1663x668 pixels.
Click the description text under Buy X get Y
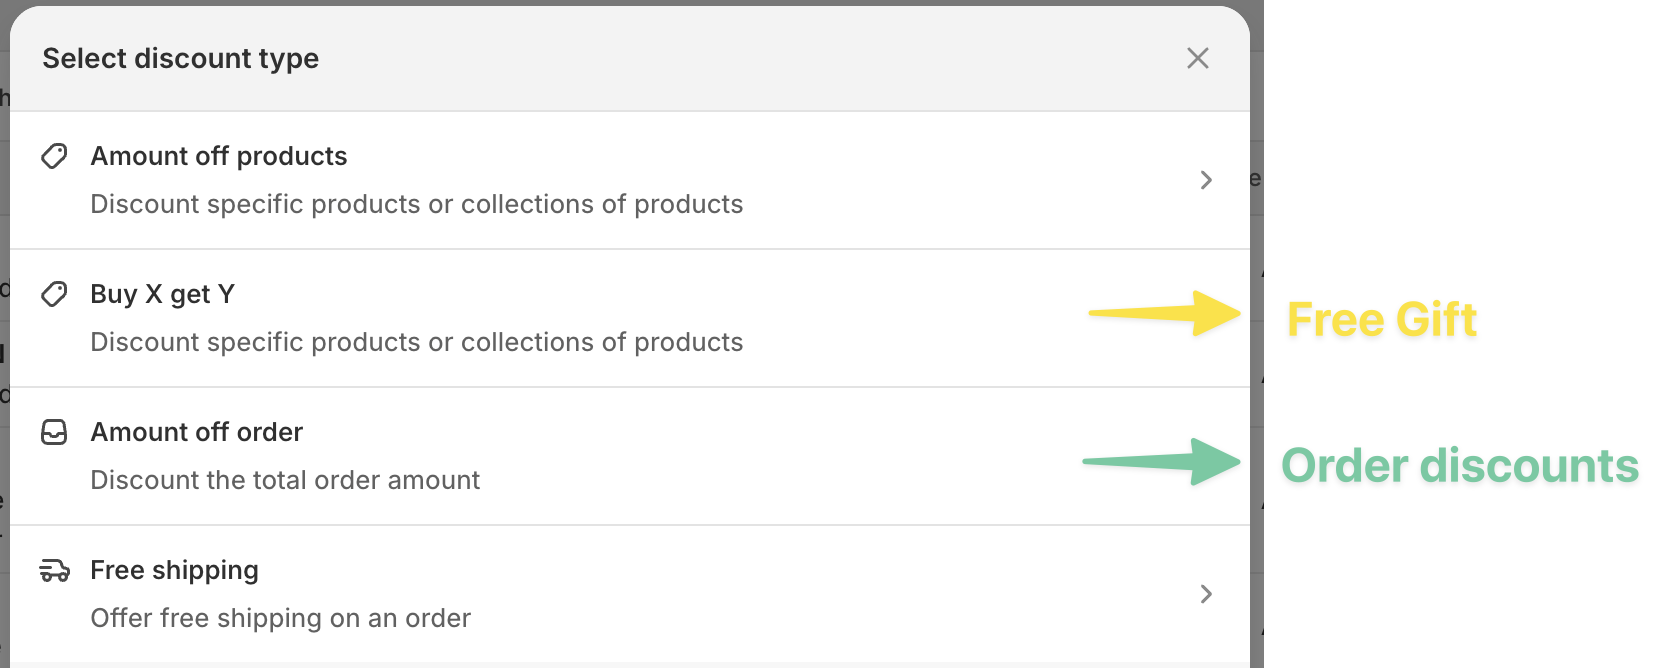pos(416,342)
